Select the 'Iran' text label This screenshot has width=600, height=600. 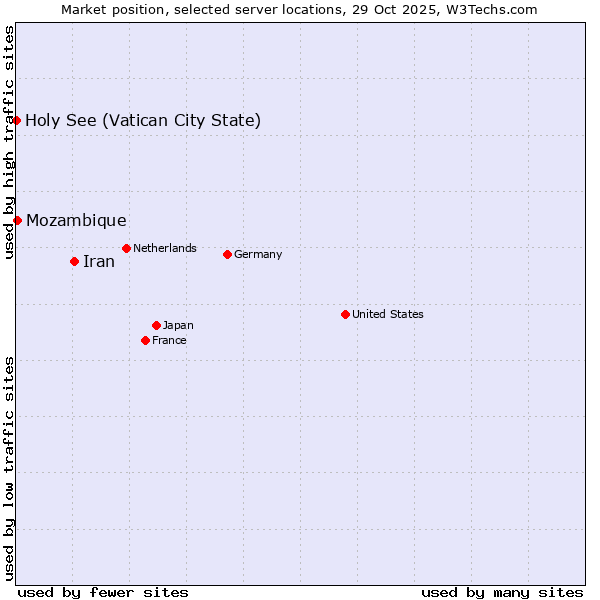coord(99,262)
